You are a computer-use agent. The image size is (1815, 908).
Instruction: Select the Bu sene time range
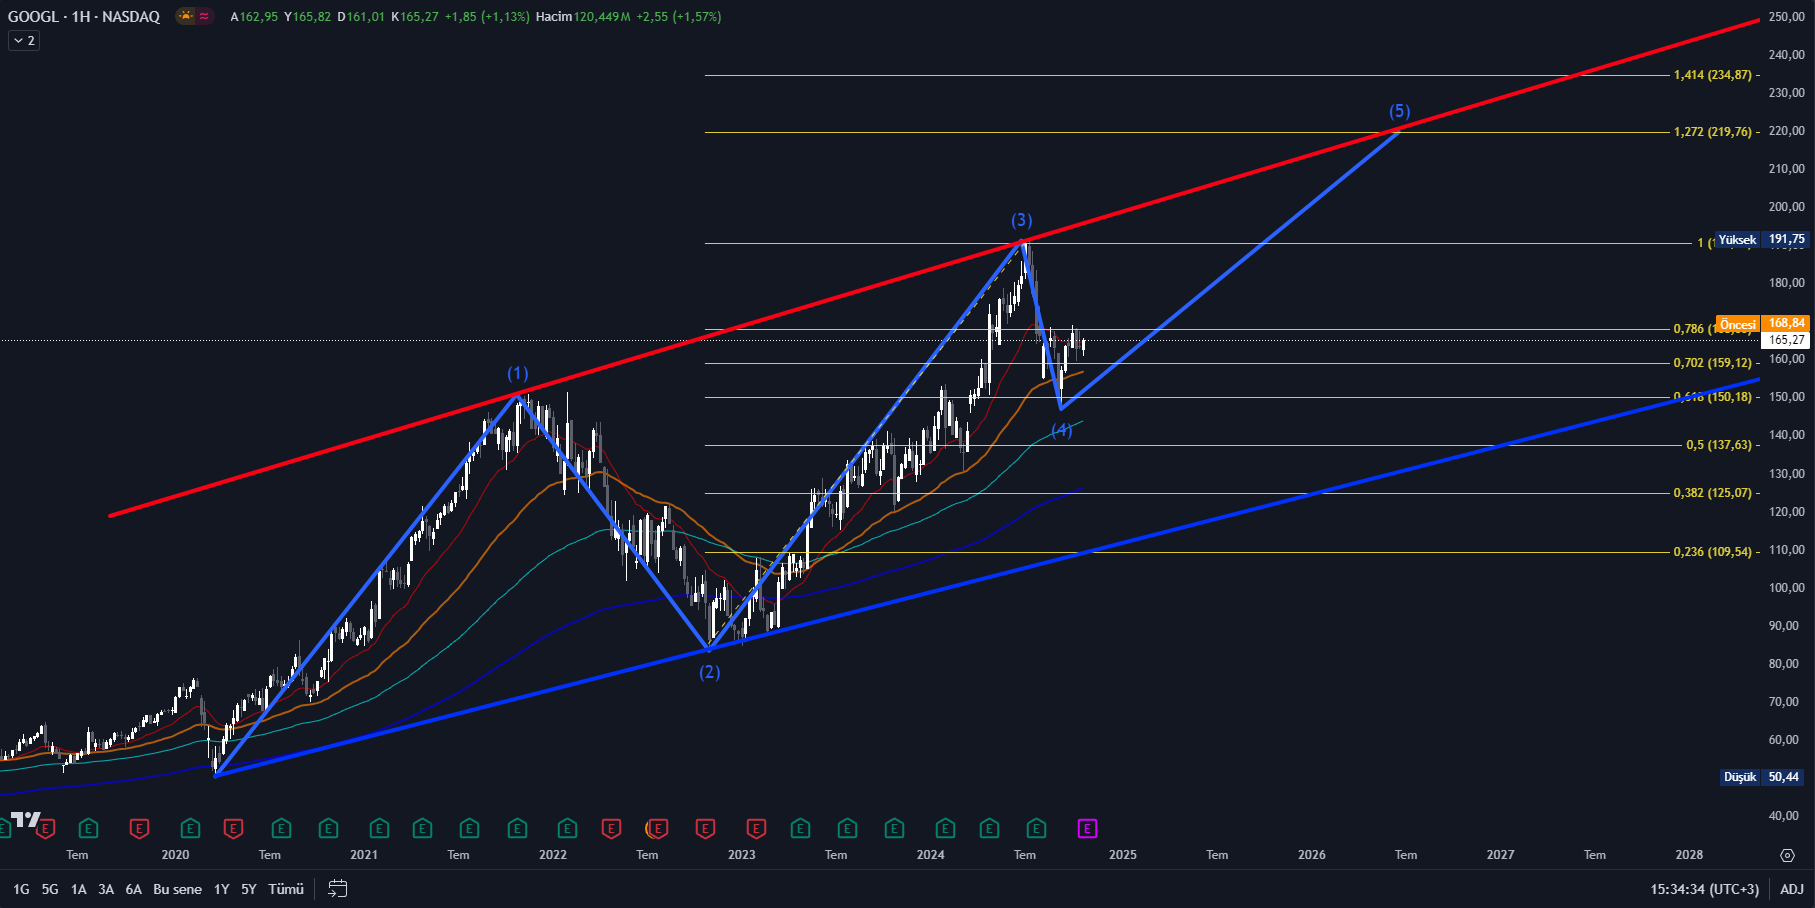click(x=177, y=889)
